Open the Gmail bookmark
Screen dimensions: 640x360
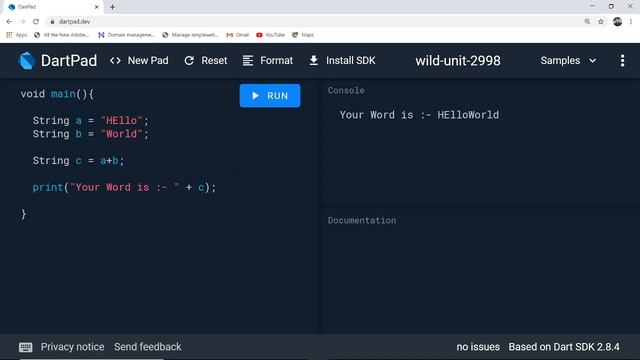pos(238,35)
